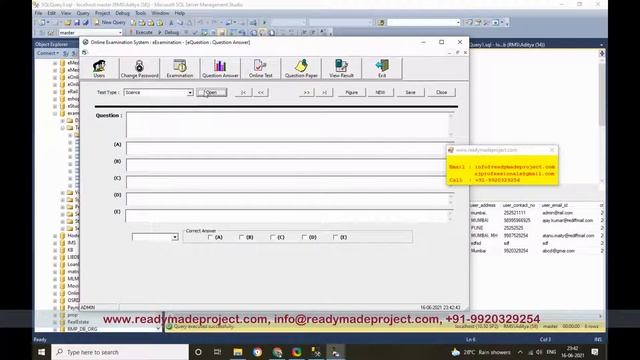640x360 pixels.
Task: Expand the RMP_DB_ORG database node
Action: coord(55,329)
